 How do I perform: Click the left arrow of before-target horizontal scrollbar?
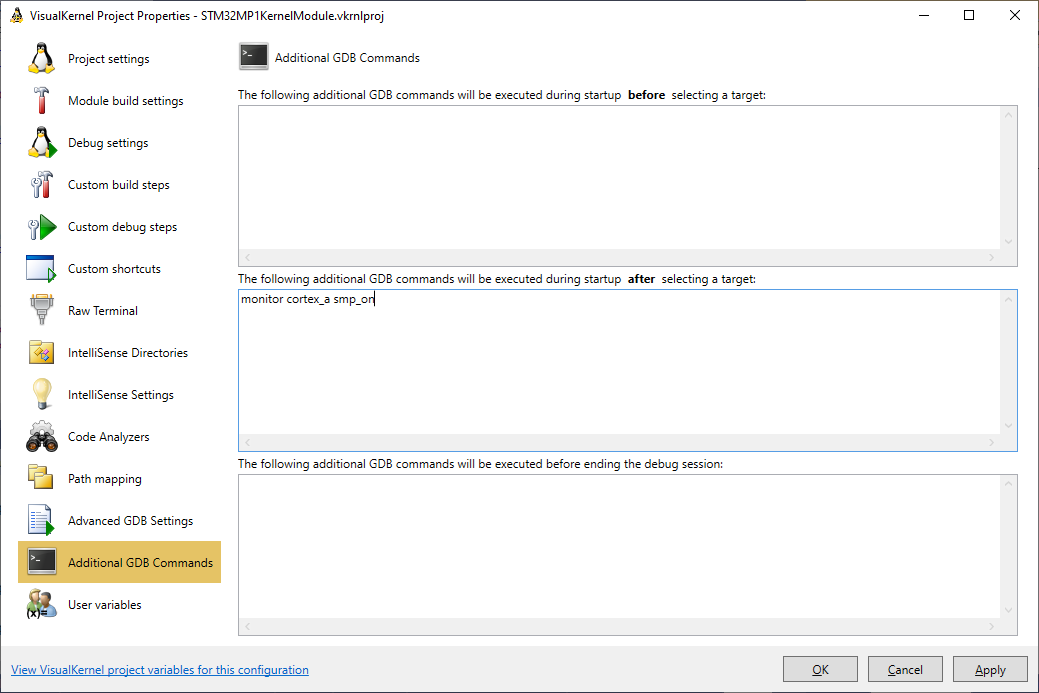248,257
